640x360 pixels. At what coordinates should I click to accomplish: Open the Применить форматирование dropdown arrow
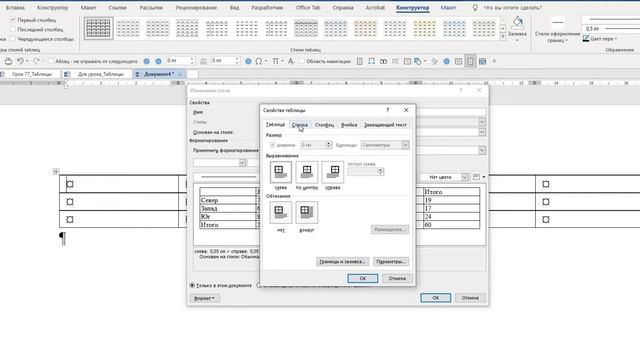click(482, 150)
